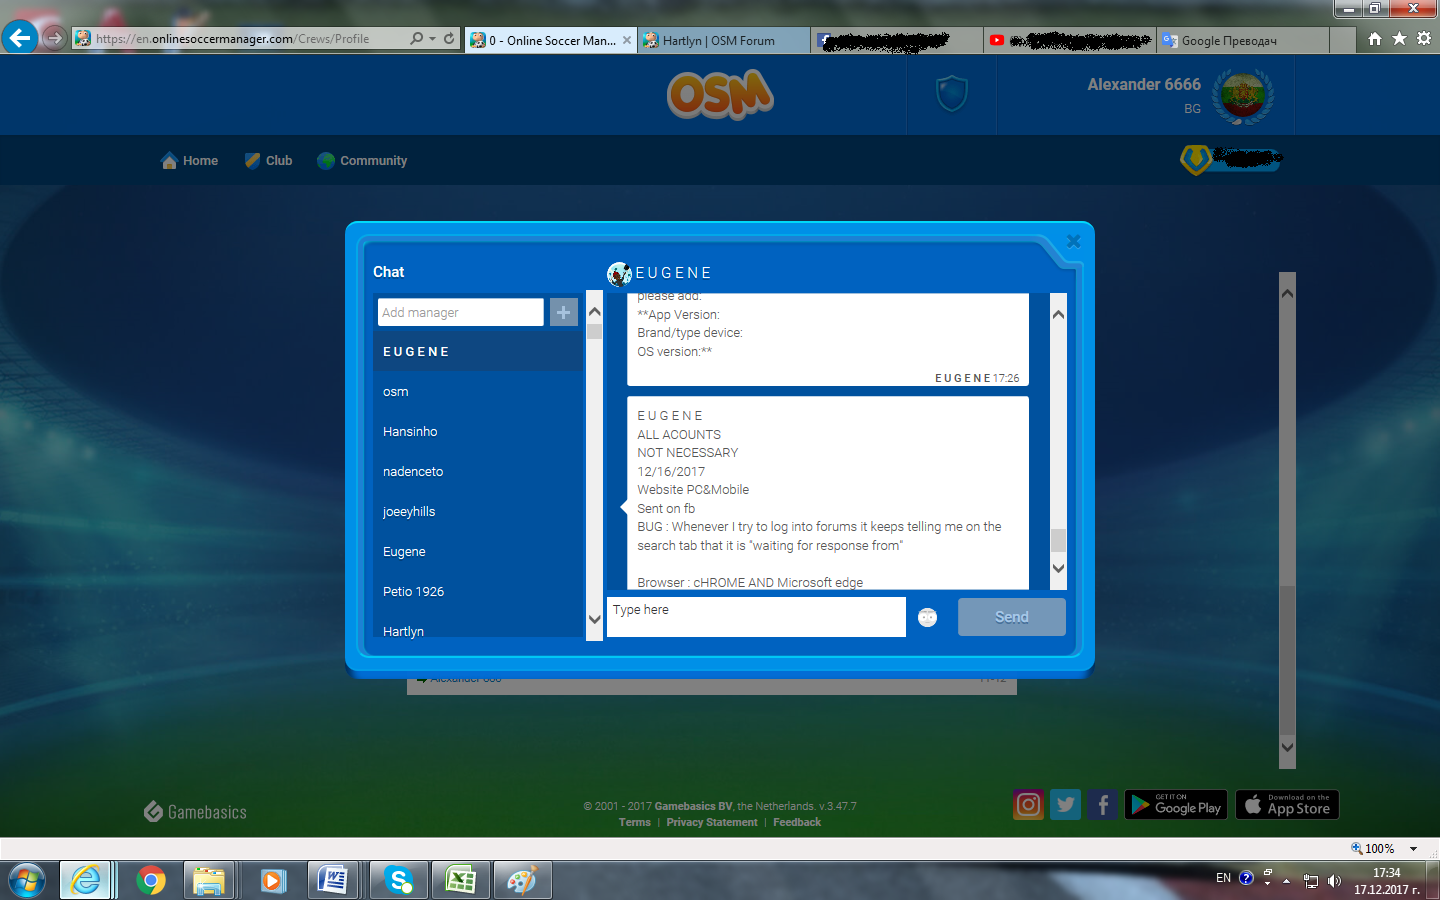The width and height of the screenshot is (1440, 900).
Task: Focus the Add manager input field
Action: (x=461, y=312)
